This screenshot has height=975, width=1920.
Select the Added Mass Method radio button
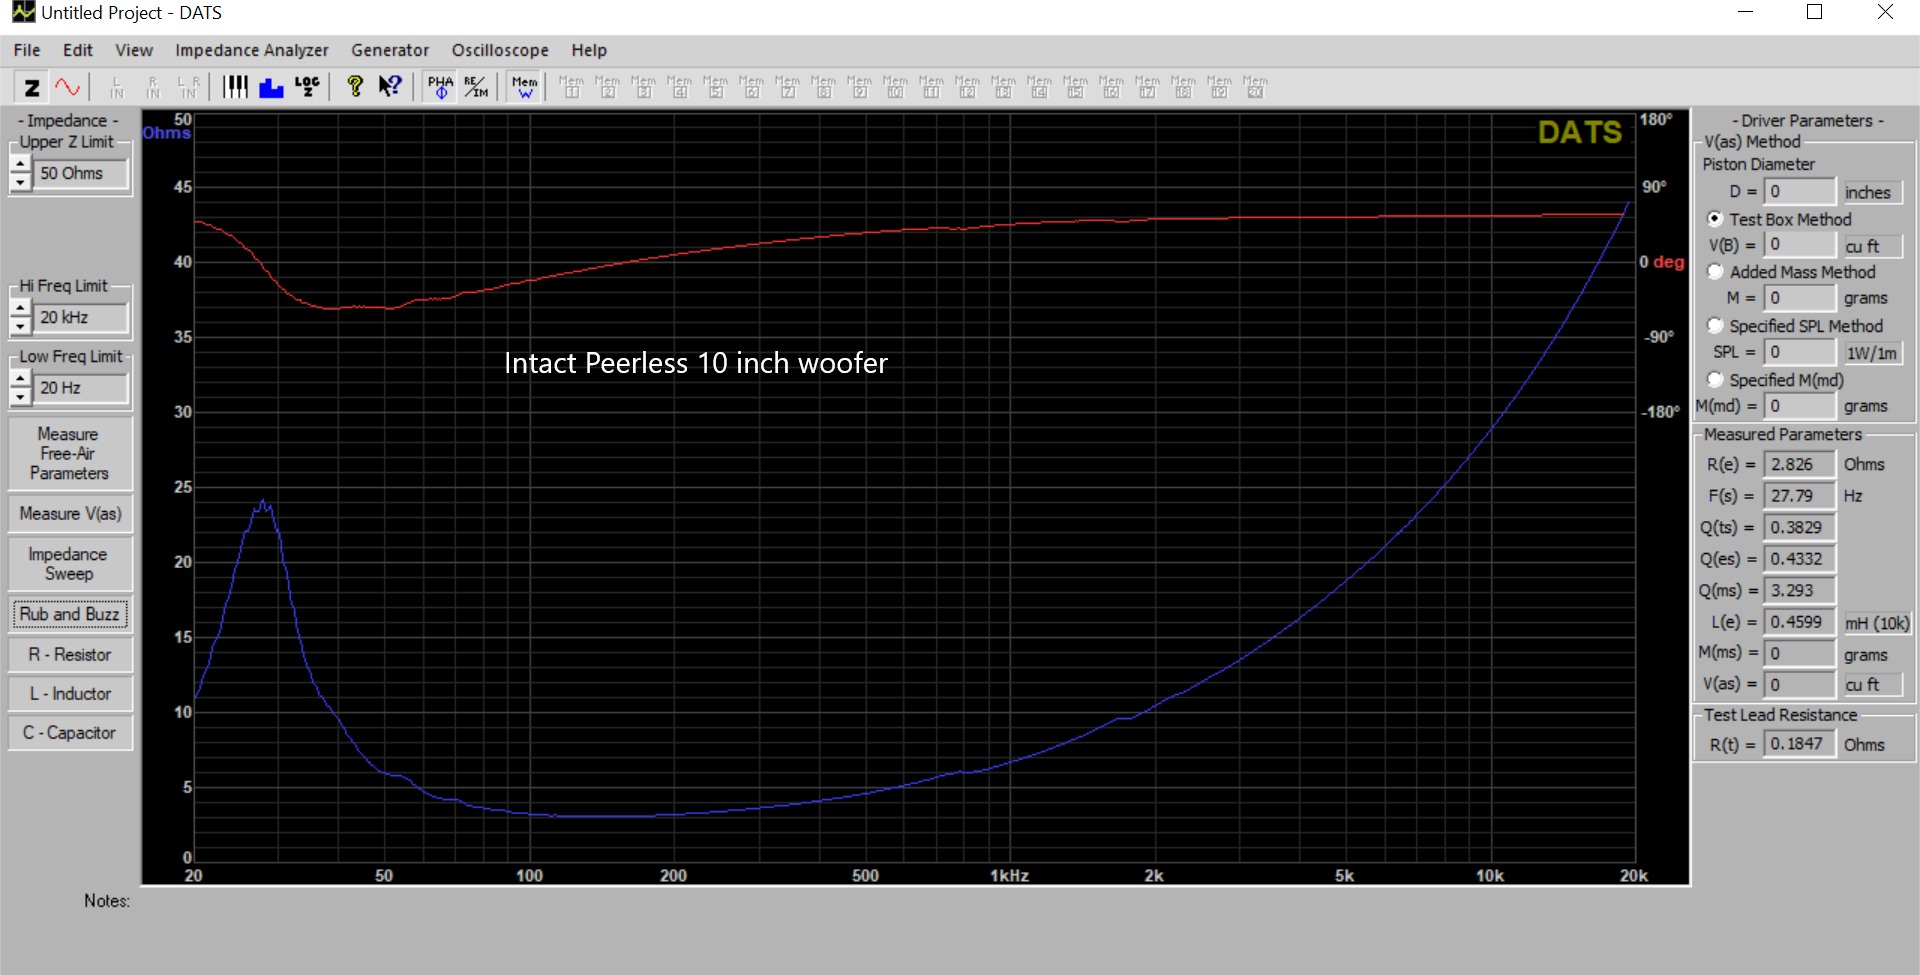(1715, 271)
